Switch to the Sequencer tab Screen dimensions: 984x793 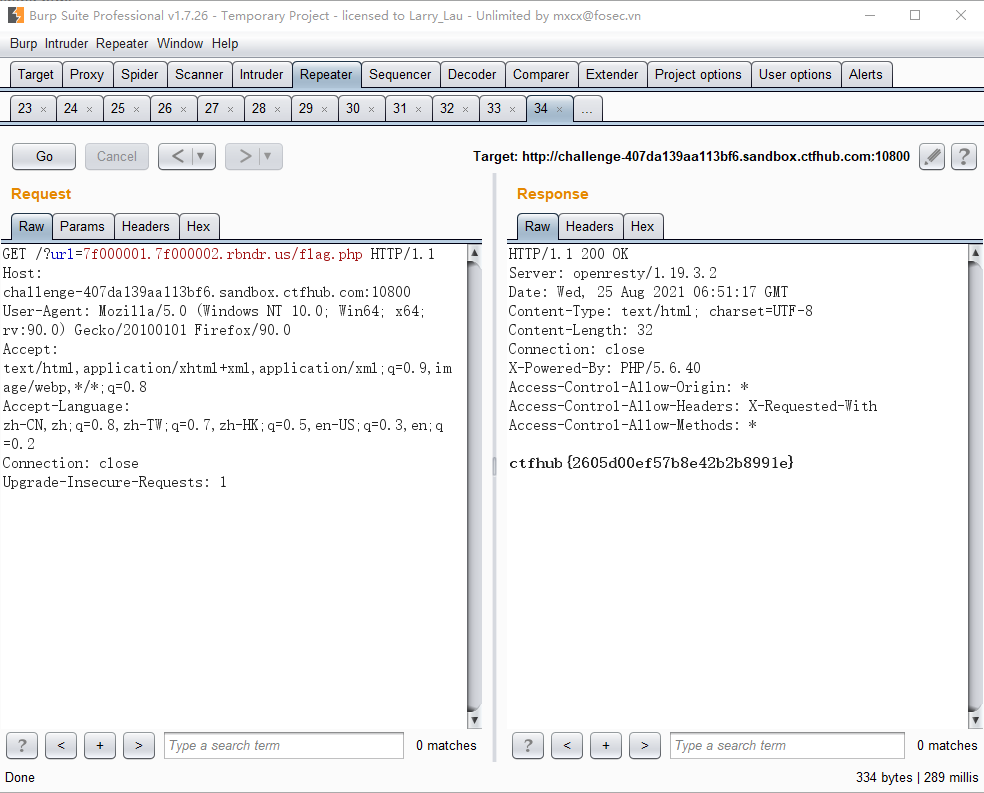[400, 74]
